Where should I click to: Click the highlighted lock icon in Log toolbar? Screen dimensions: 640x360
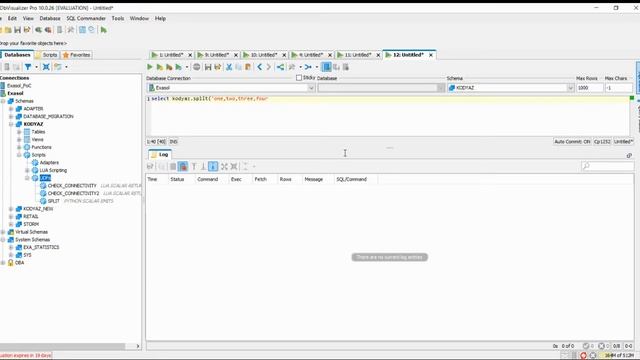point(183,166)
